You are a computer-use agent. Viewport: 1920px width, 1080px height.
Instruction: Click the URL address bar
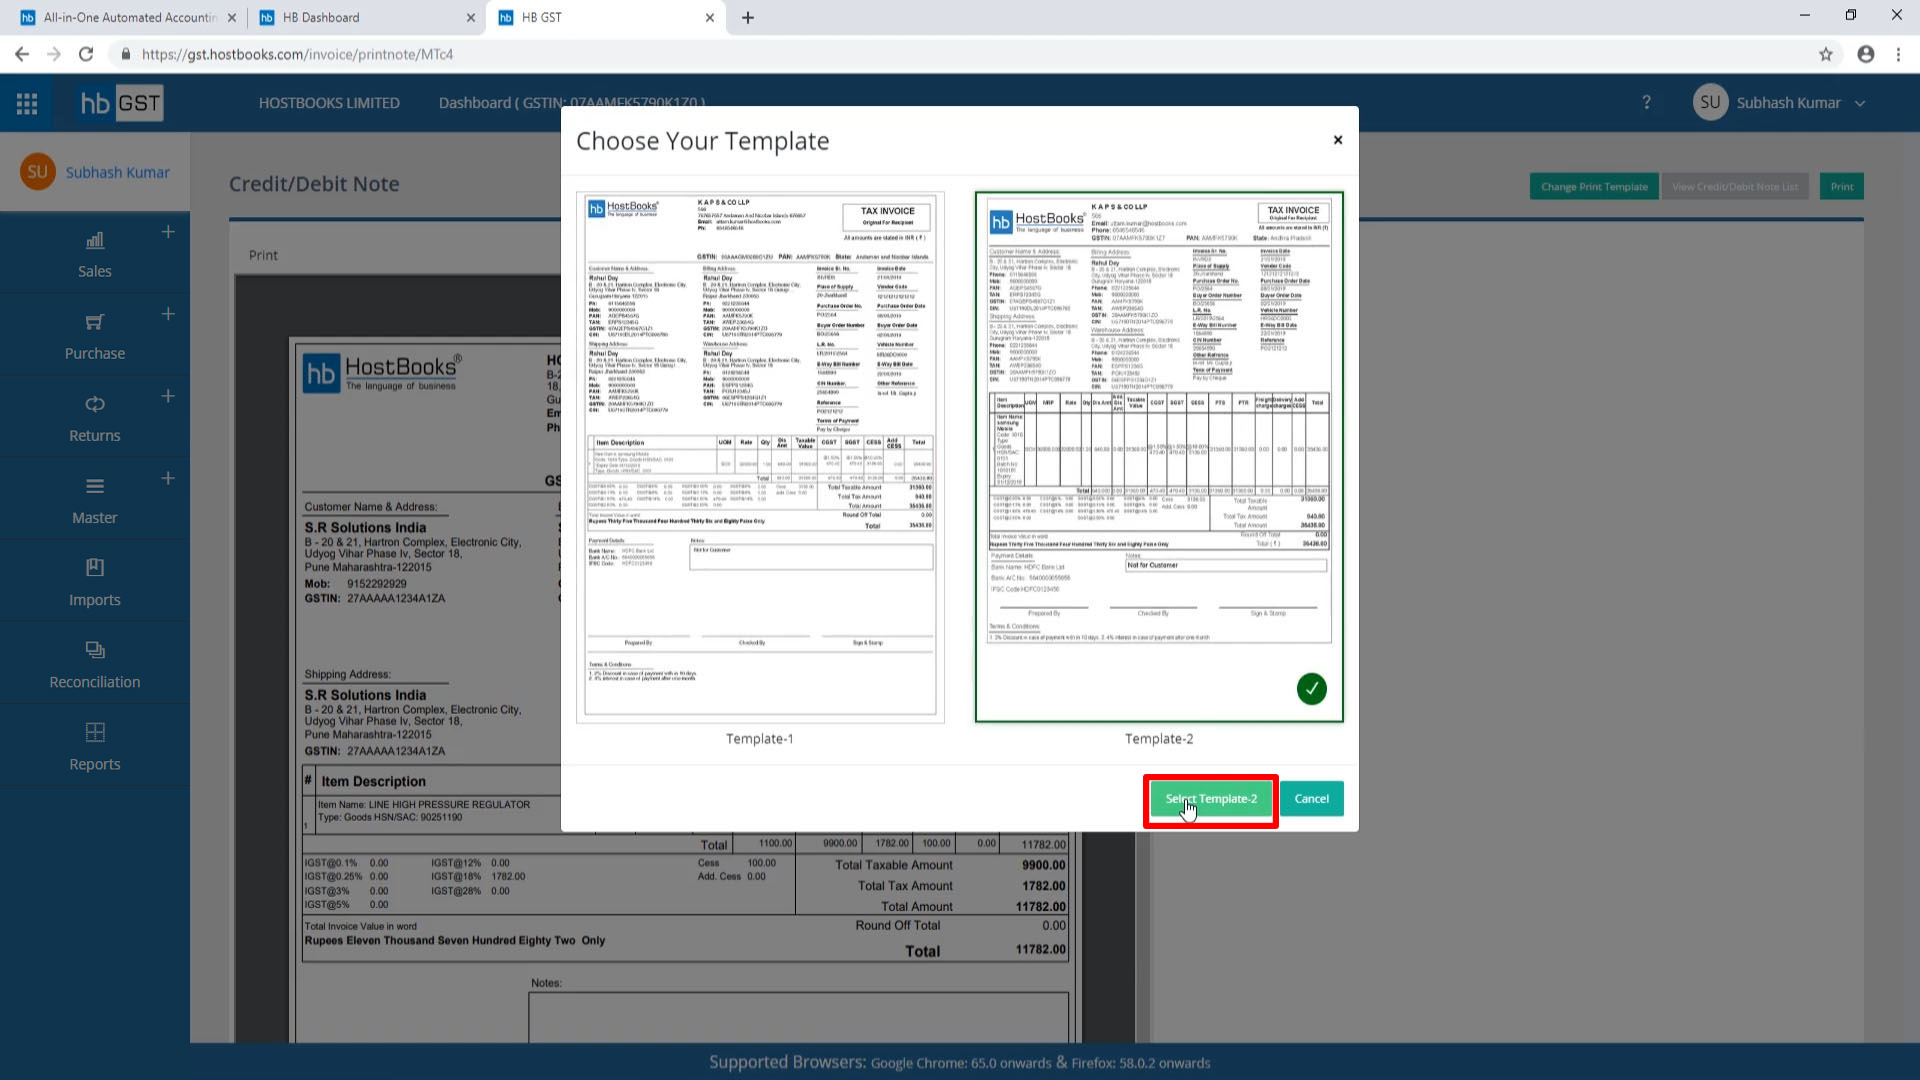[960, 54]
